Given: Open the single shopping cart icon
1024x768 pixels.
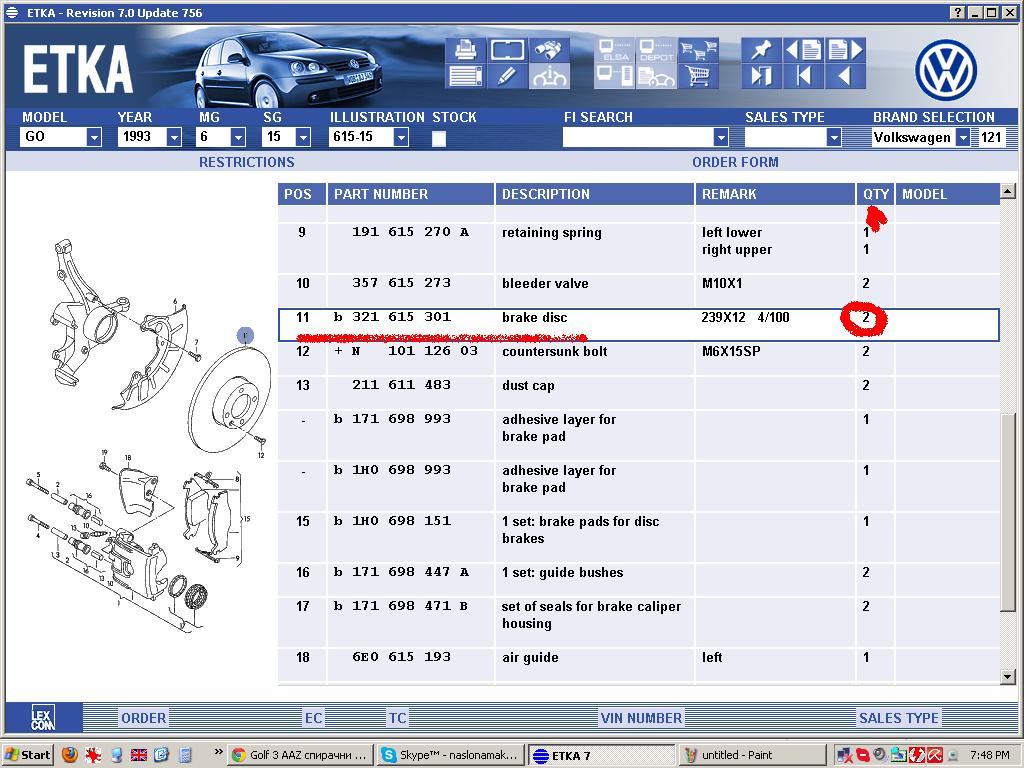Looking at the screenshot, I should pyautogui.click(x=697, y=76).
